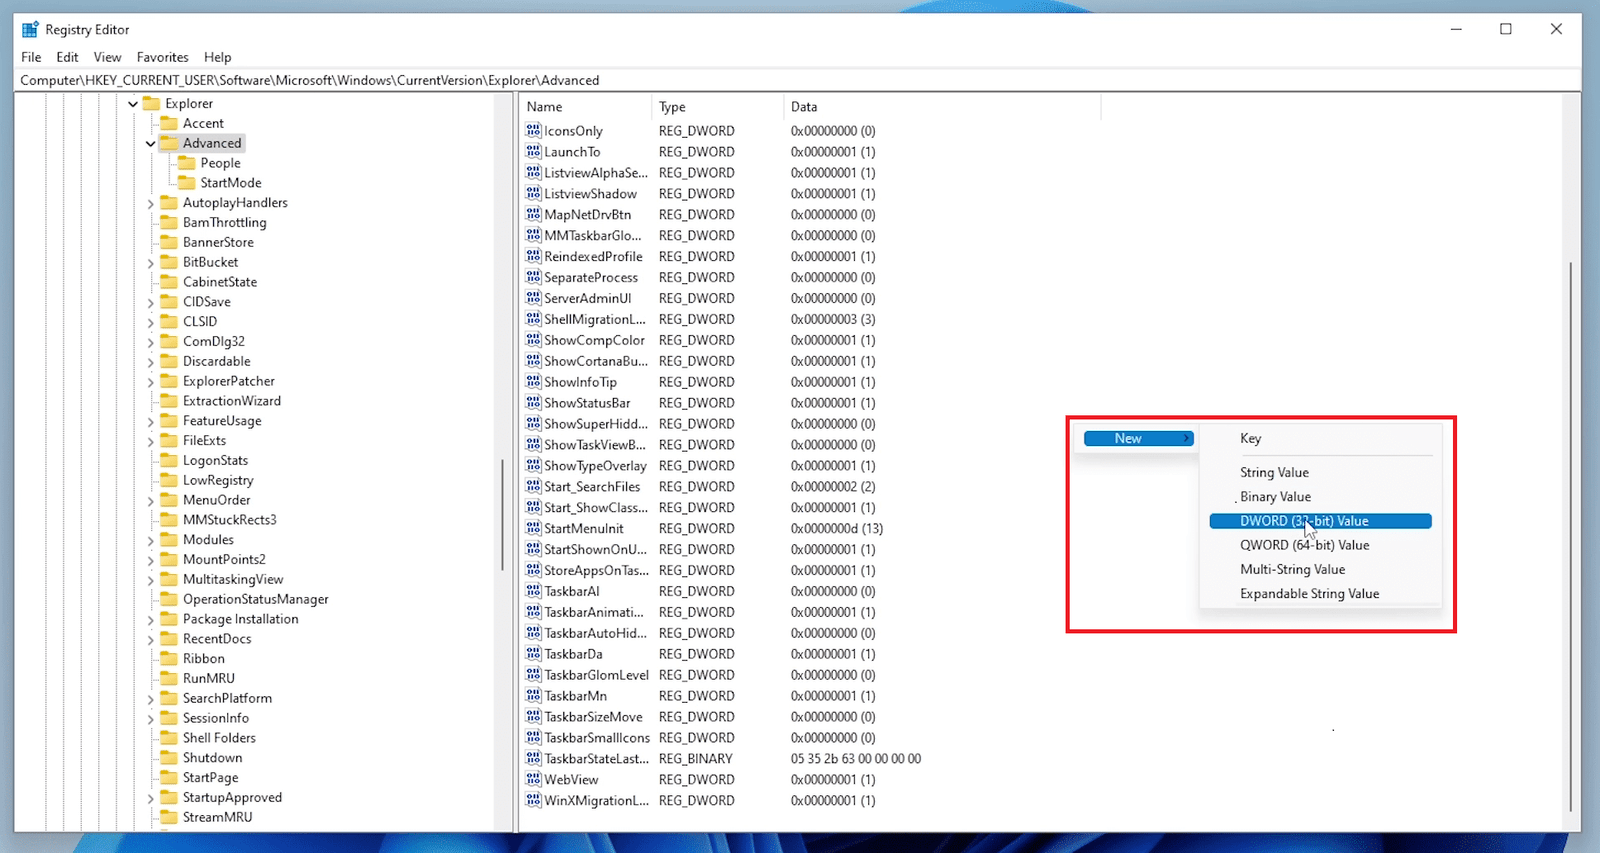The width and height of the screenshot is (1600, 853).
Task: Select the TaskbarSmallIcons value icon
Action: (533, 738)
